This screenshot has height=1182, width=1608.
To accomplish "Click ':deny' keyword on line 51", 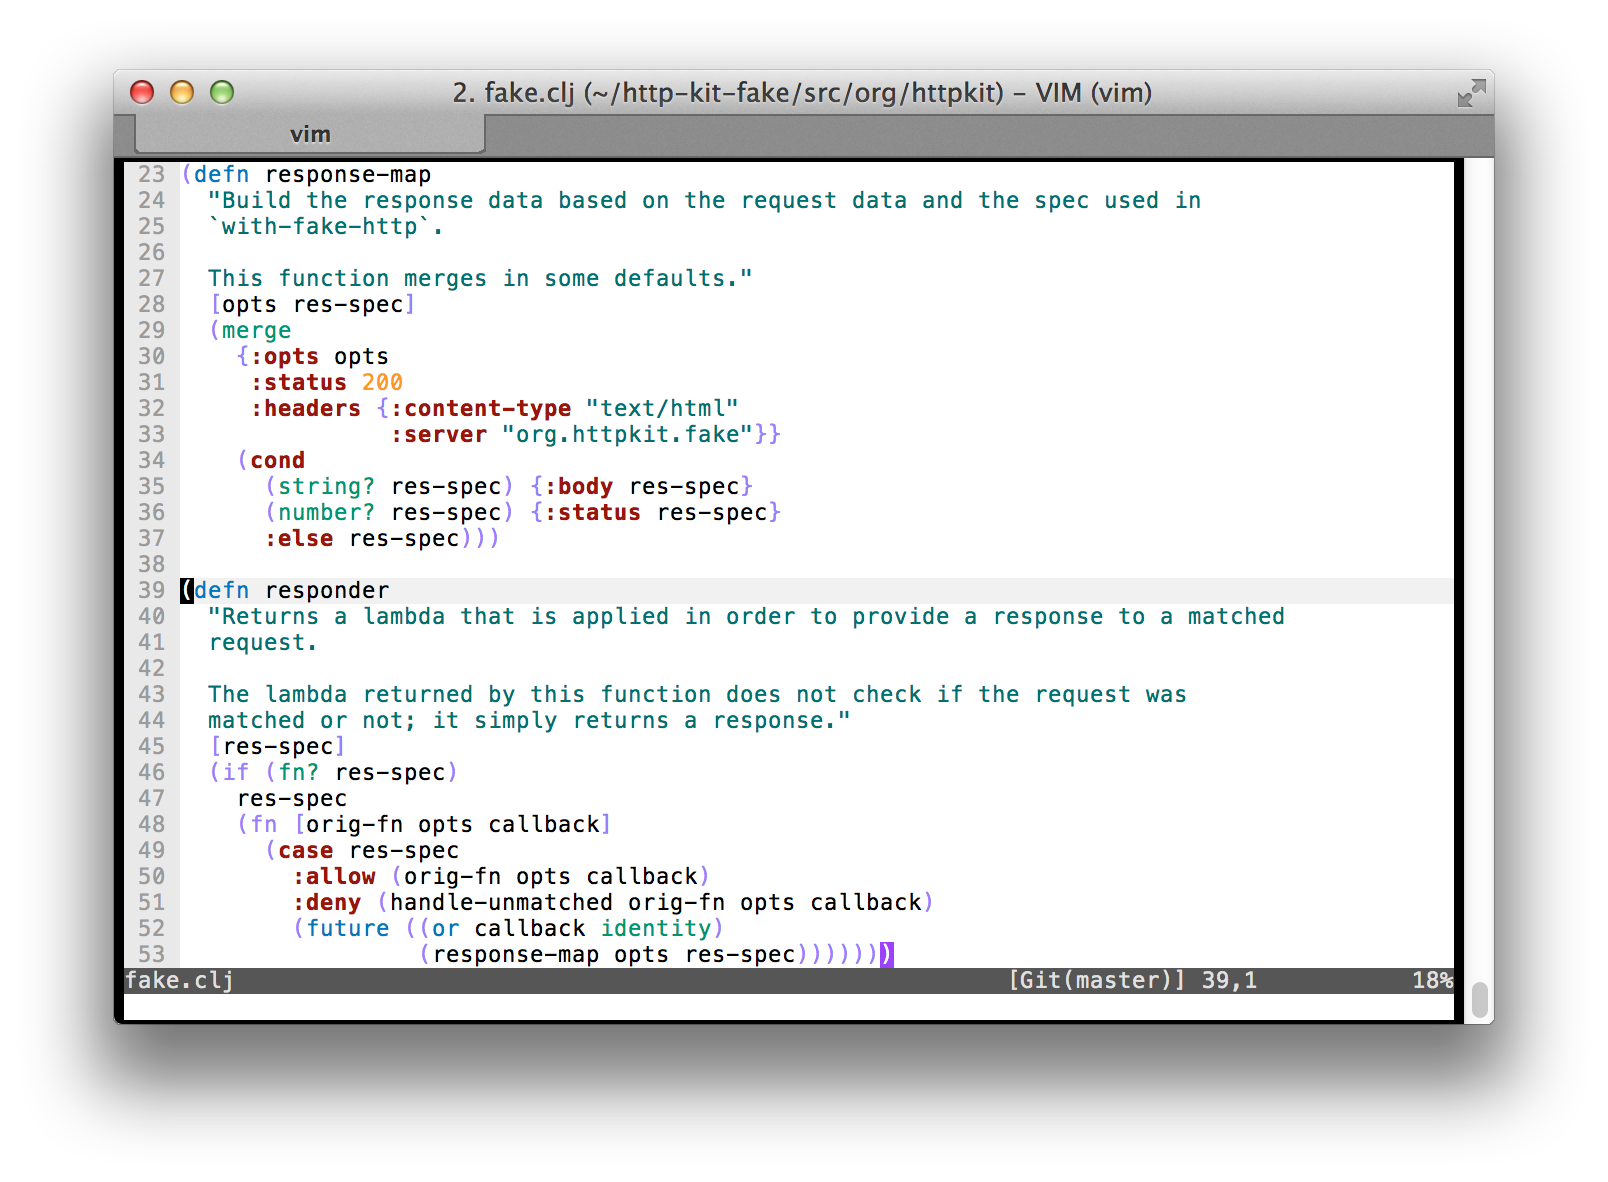I will [x=327, y=902].
